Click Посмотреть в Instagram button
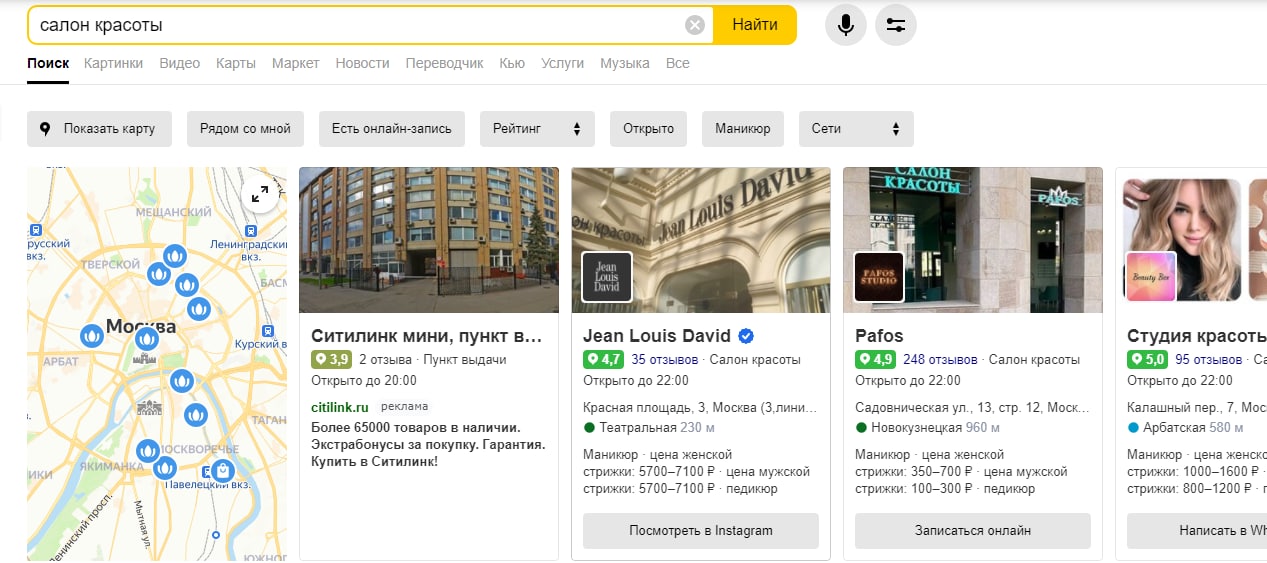Viewport: 1267px width, 563px height. (701, 530)
